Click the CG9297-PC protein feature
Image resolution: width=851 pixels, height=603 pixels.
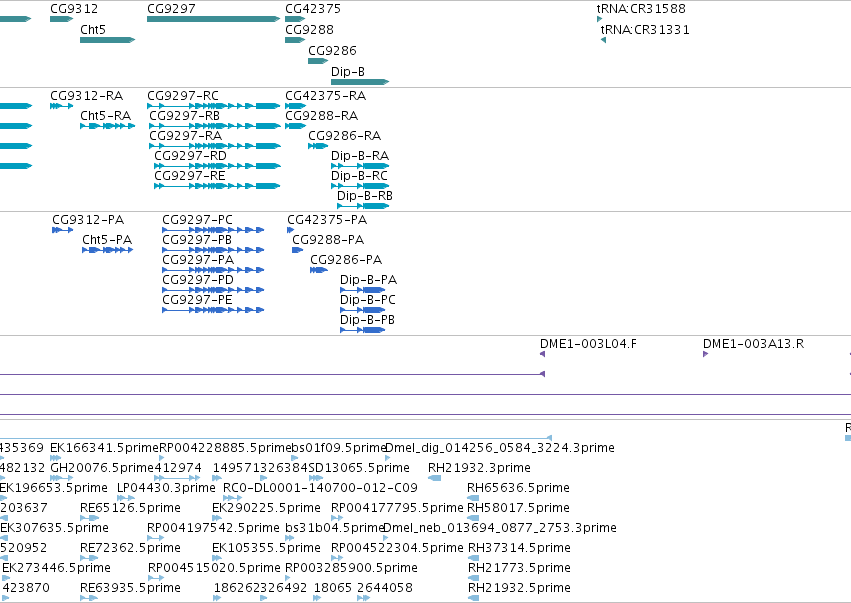(213, 230)
